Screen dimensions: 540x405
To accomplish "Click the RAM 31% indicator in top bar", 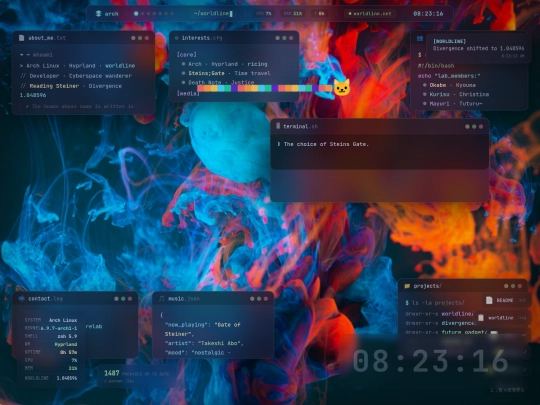I will pos(293,13).
